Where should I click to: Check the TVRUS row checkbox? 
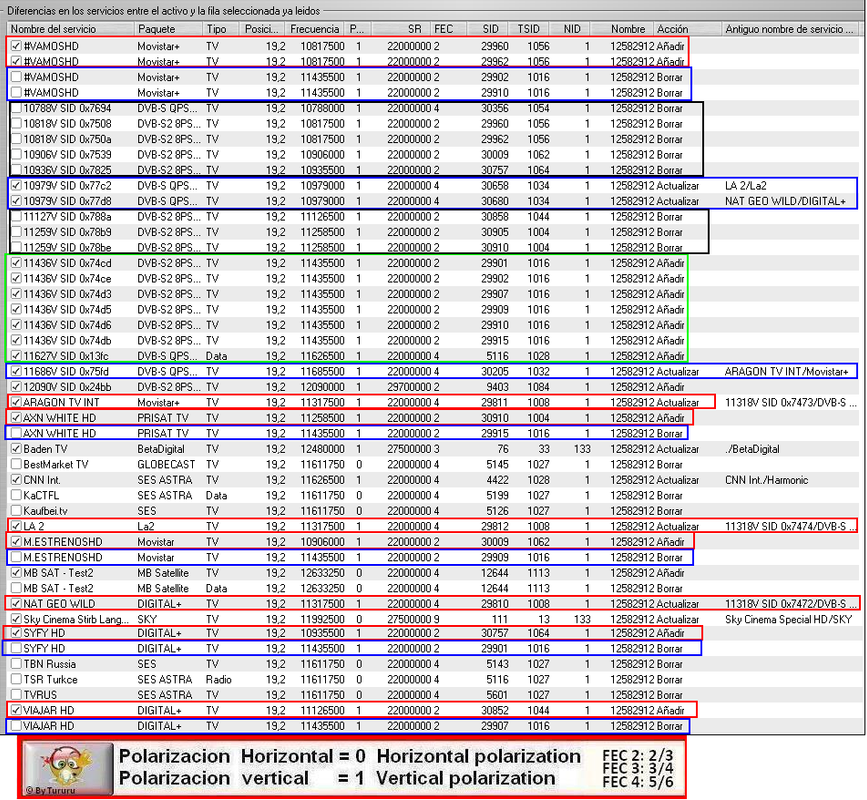tap(16, 695)
